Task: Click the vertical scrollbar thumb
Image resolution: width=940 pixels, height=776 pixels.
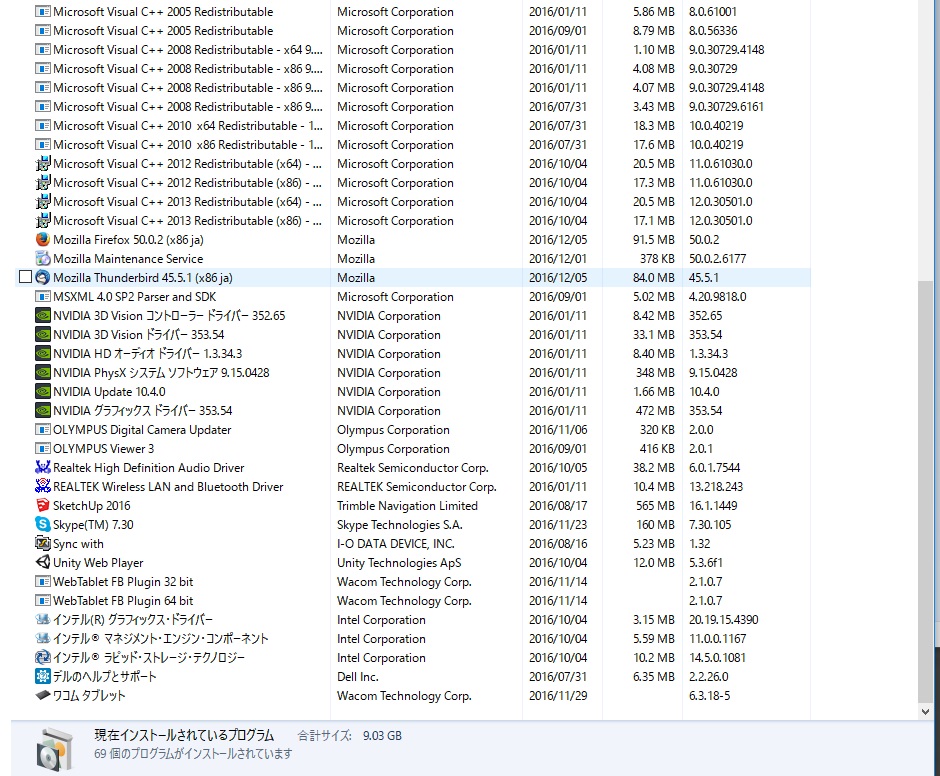Action: point(925,492)
